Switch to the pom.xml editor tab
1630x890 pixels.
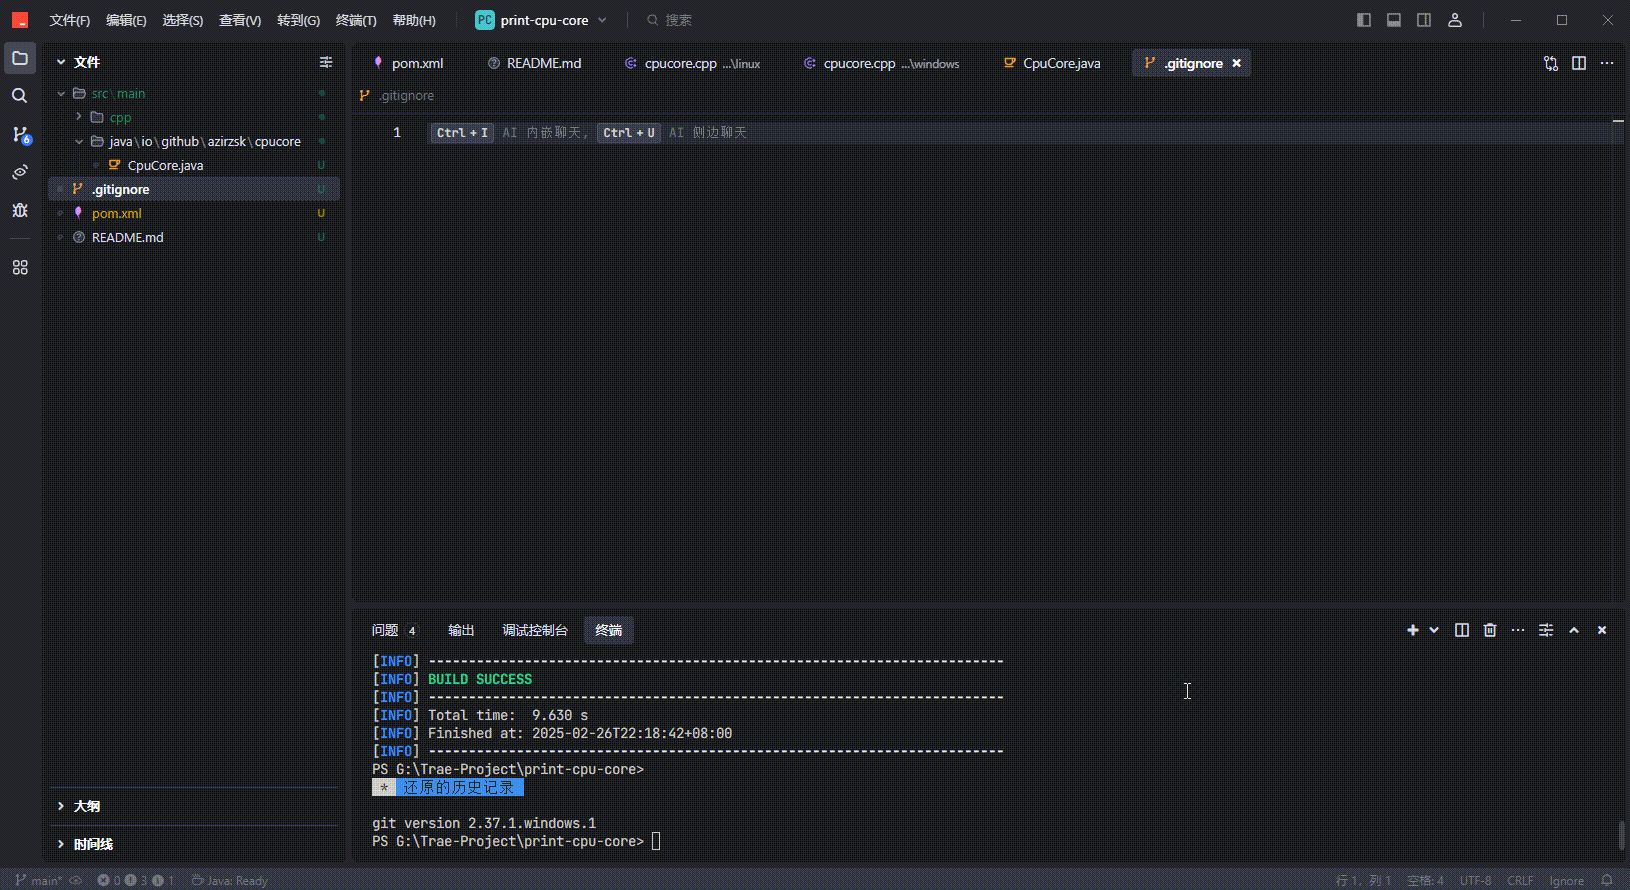[x=408, y=63]
